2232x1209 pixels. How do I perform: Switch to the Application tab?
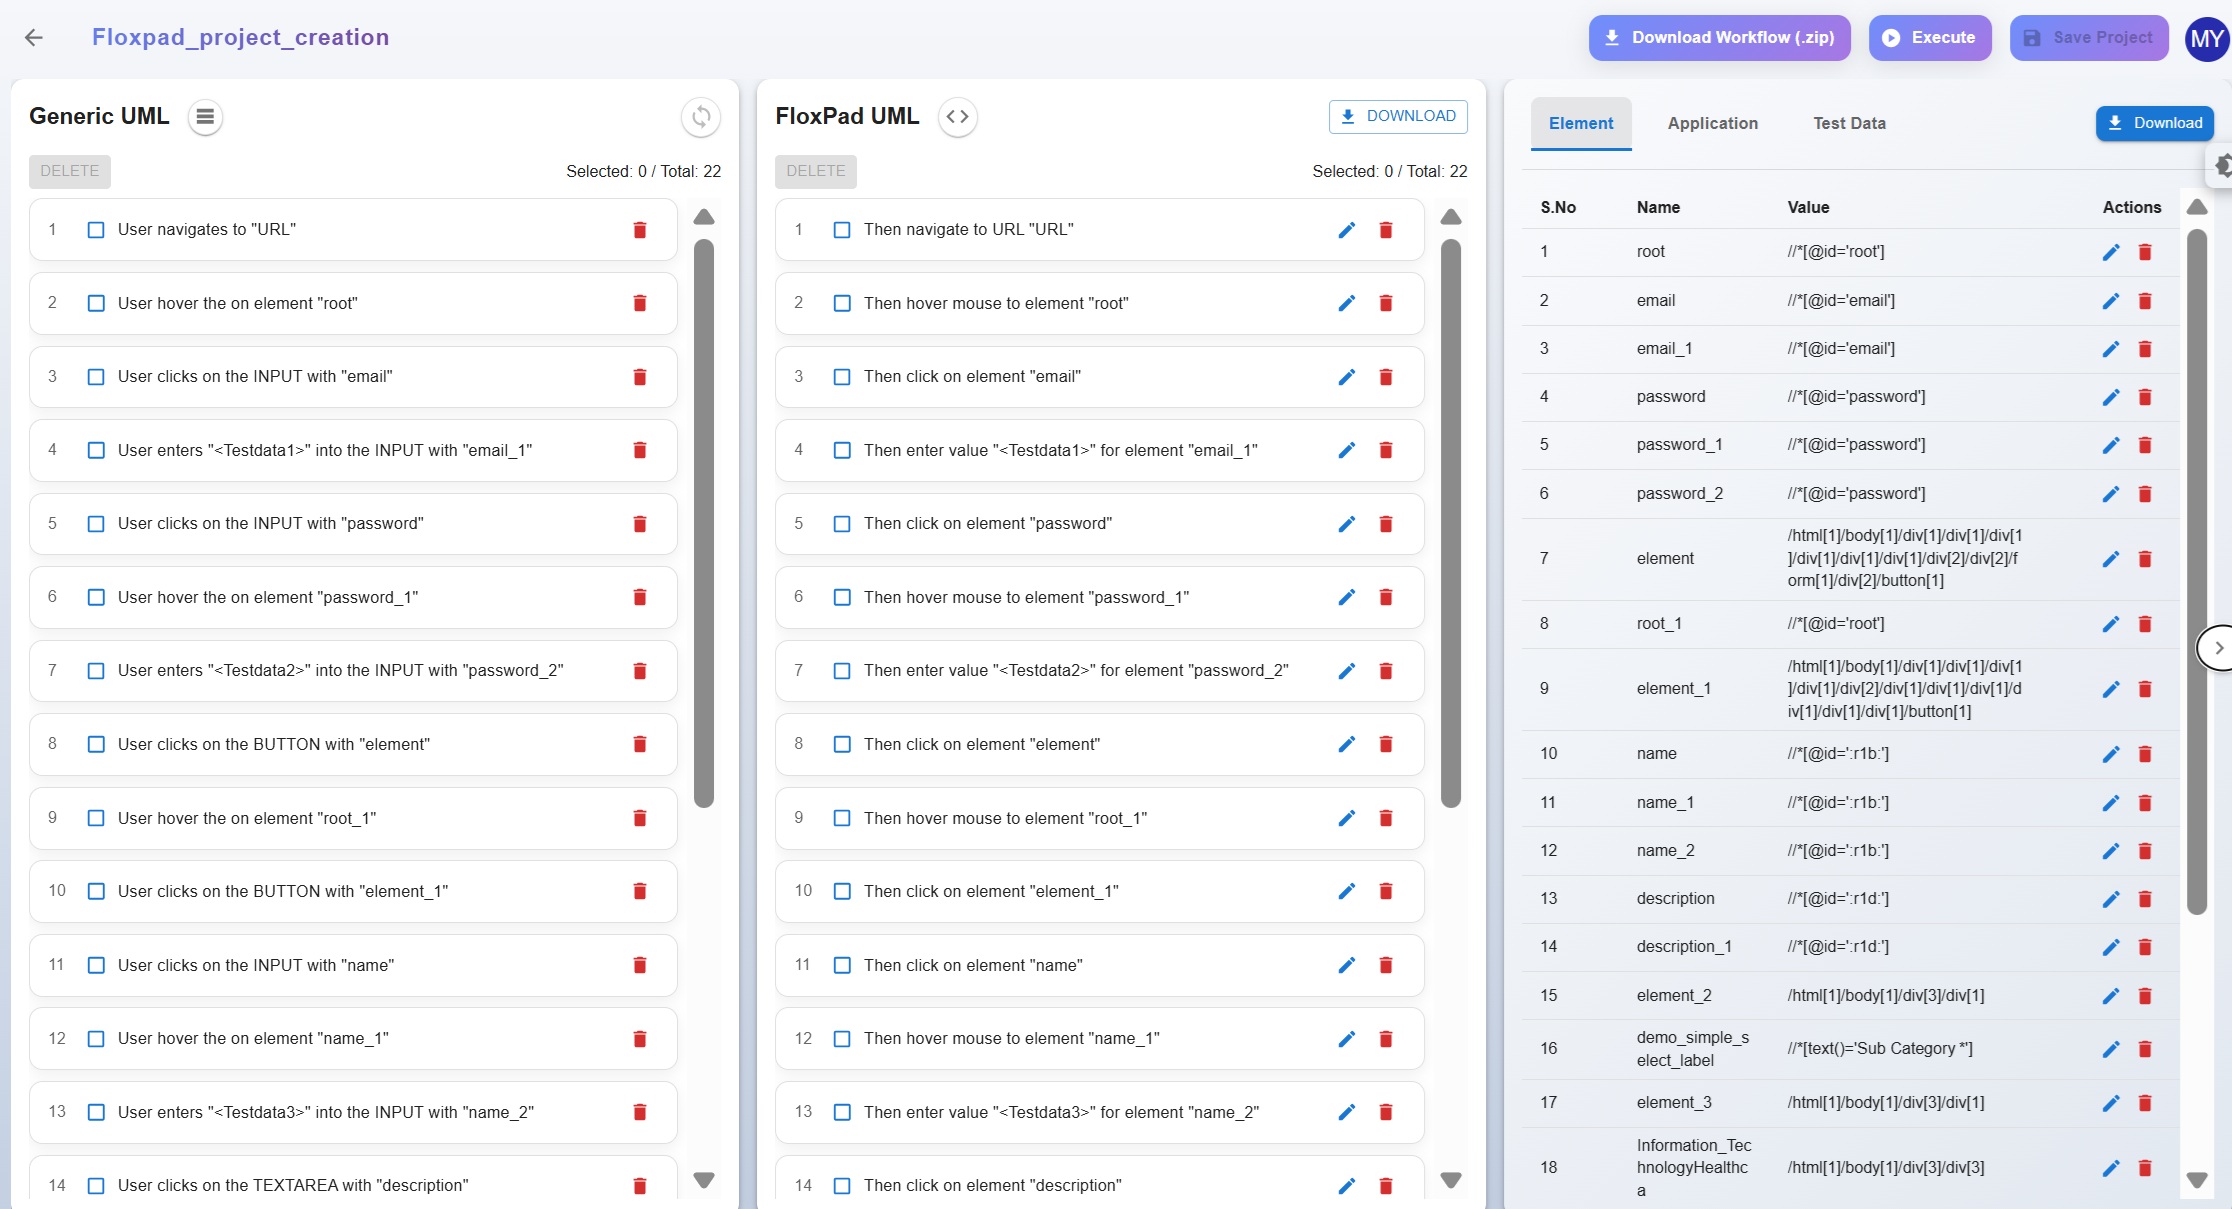tap(1712, 123)
